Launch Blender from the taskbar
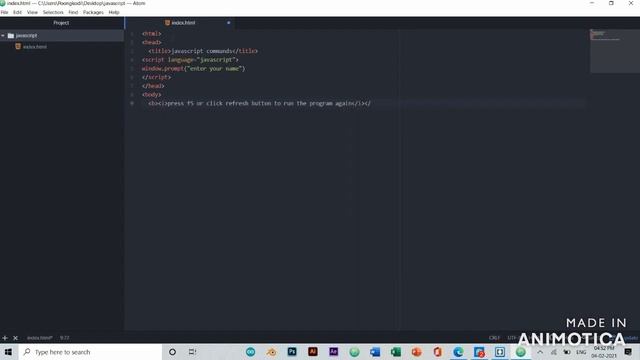This screenshot has width=640, height=360. (271, 352)
